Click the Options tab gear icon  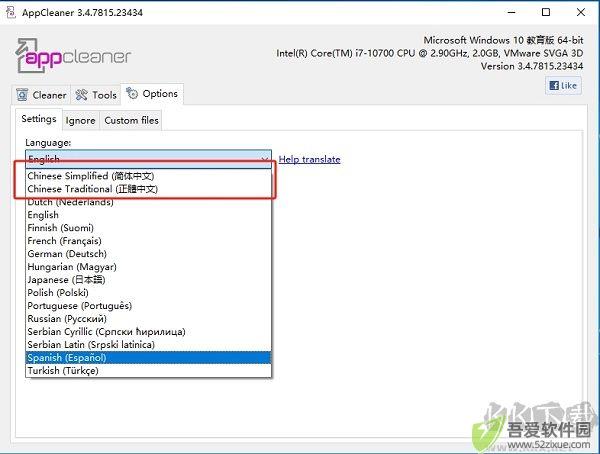point(132,93)
